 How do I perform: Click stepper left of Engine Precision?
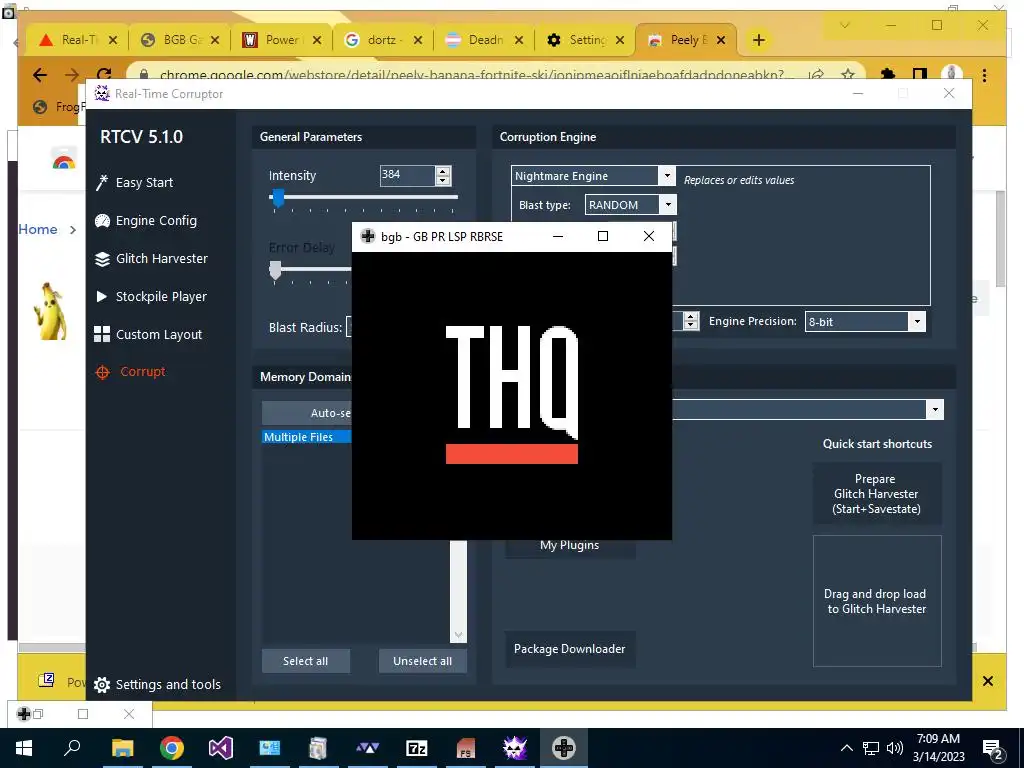[690, 321]
